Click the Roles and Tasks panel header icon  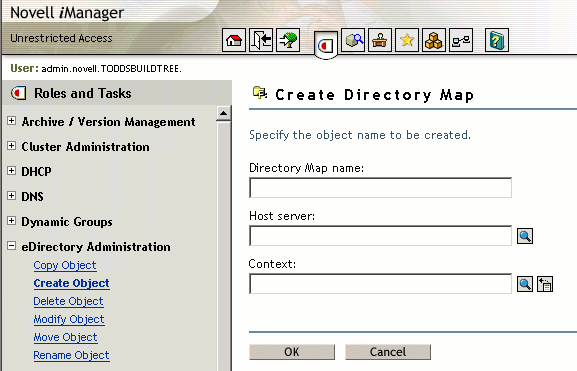tap(18, 93)
